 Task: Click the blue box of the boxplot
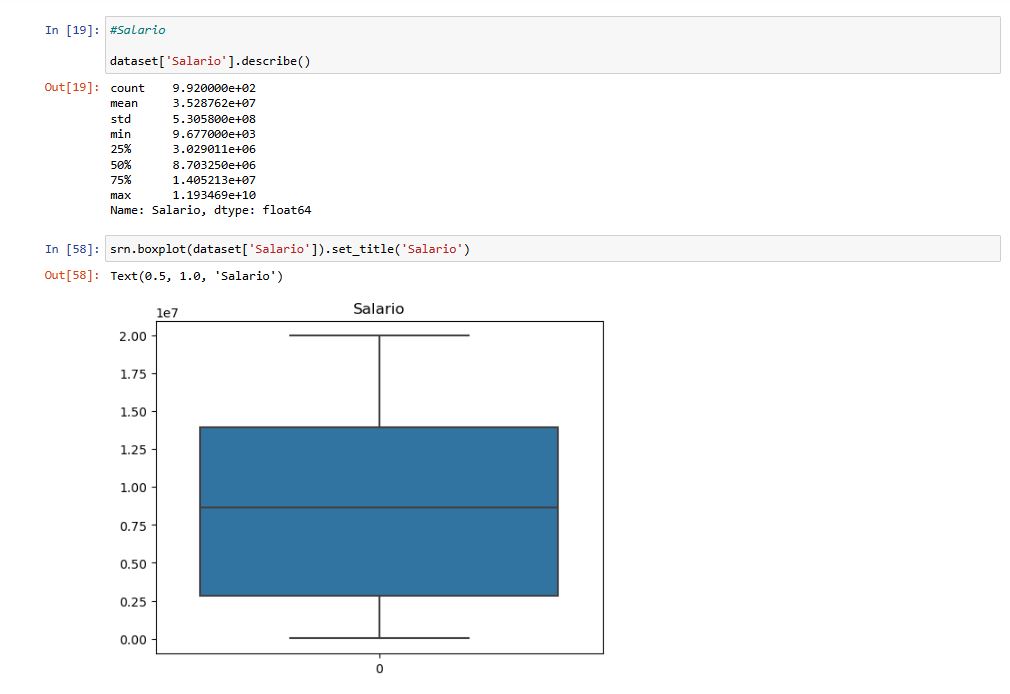(x=378, y=460)
